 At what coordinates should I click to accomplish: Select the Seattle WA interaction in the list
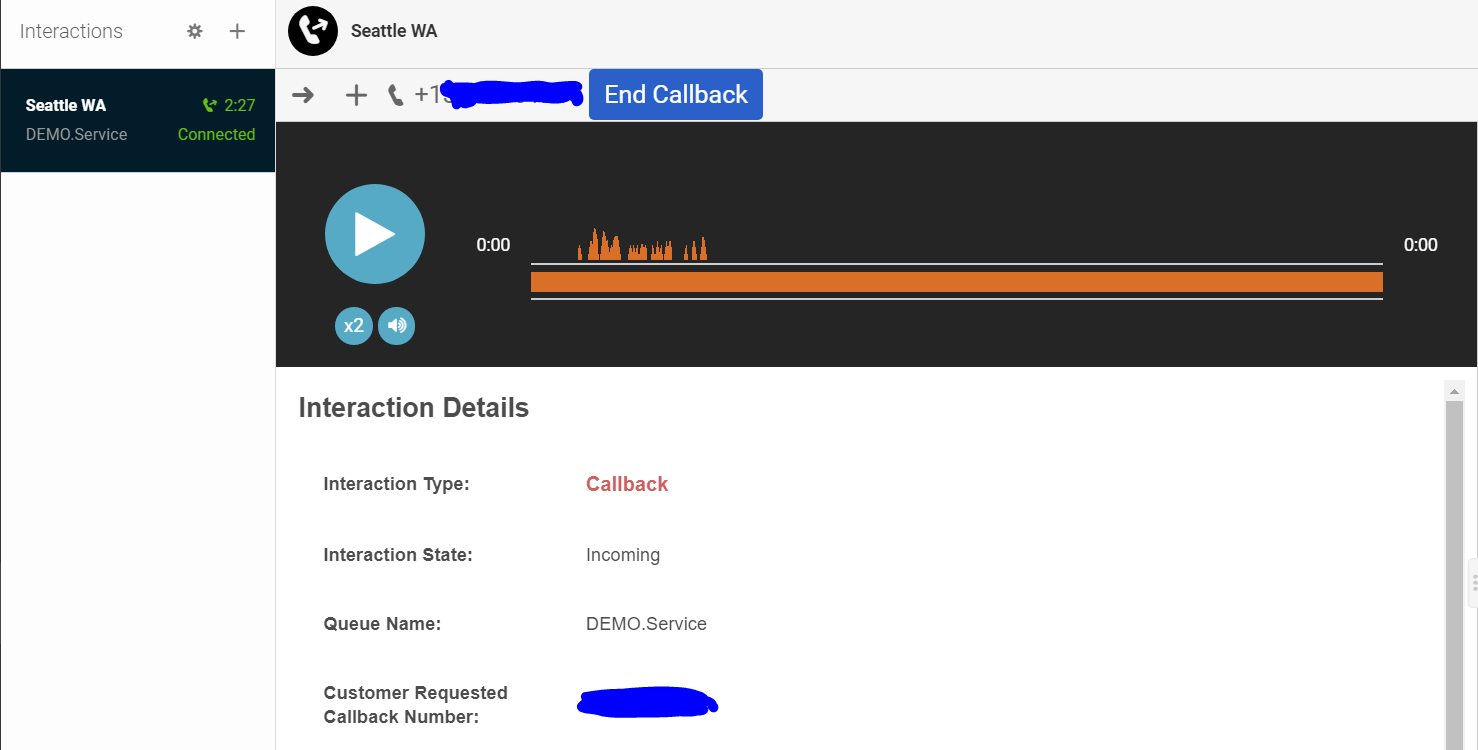pos(137,120)
